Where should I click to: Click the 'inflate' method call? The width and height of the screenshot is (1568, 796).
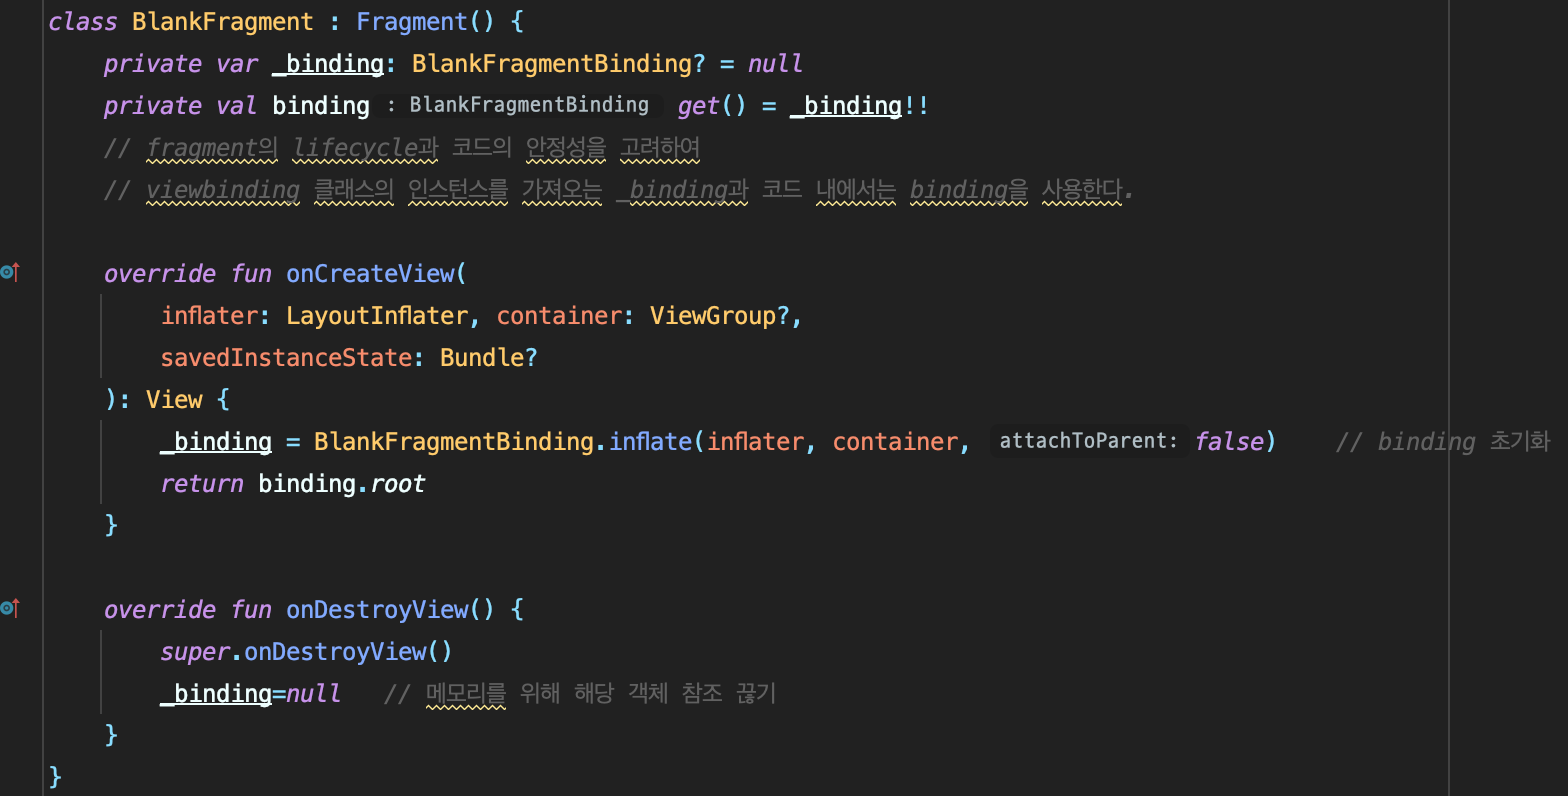coord(650,442)
